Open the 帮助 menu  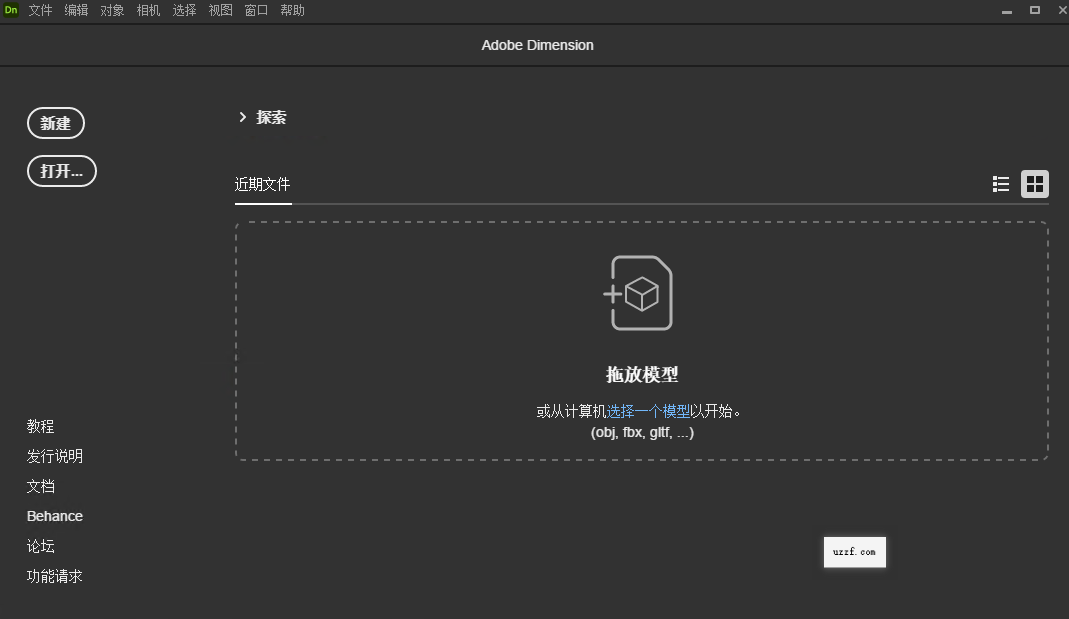click(292, 10)
